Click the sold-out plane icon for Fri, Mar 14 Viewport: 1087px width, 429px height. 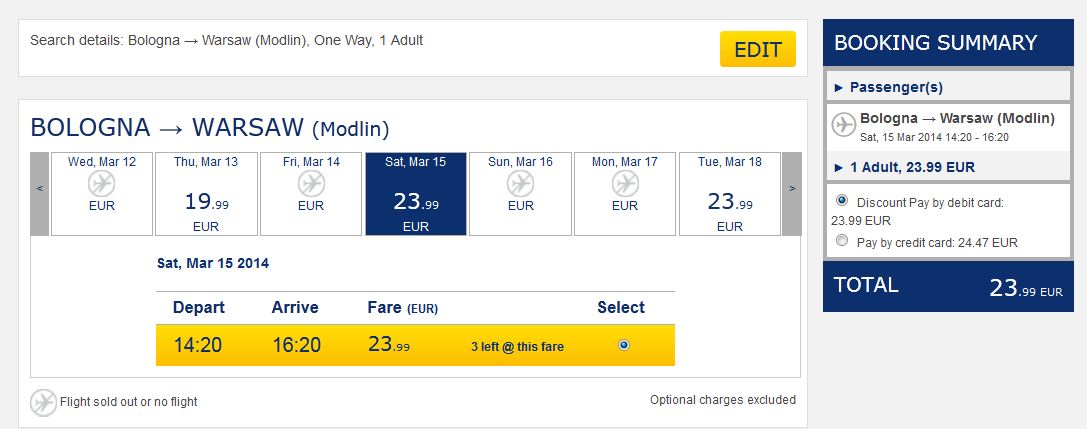(311, 184)
